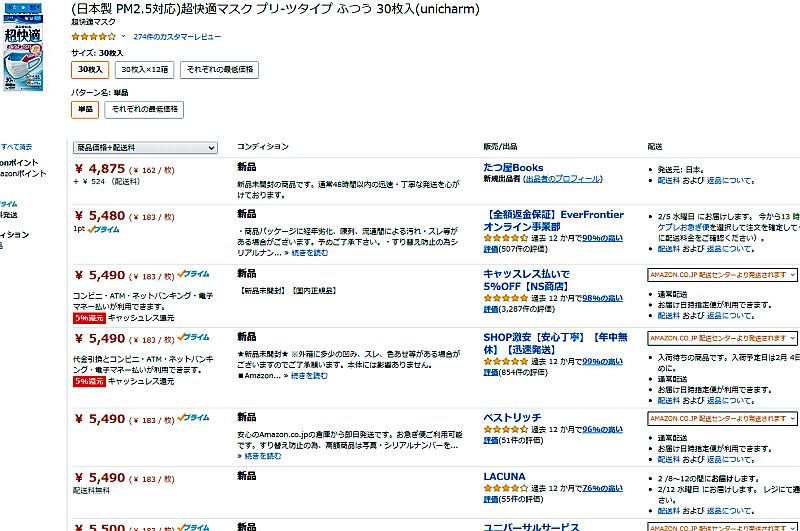Open EverFrontier オンライン事業部 seller page
Viewport: 800px width, 531px height.
[x=554, y=220]
